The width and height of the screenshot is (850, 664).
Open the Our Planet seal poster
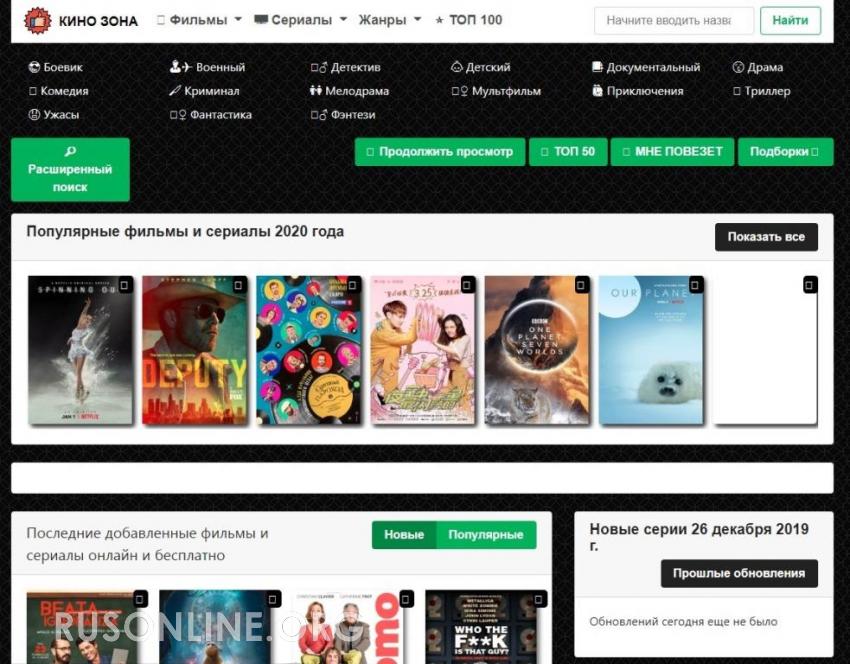tap(652, 350)
